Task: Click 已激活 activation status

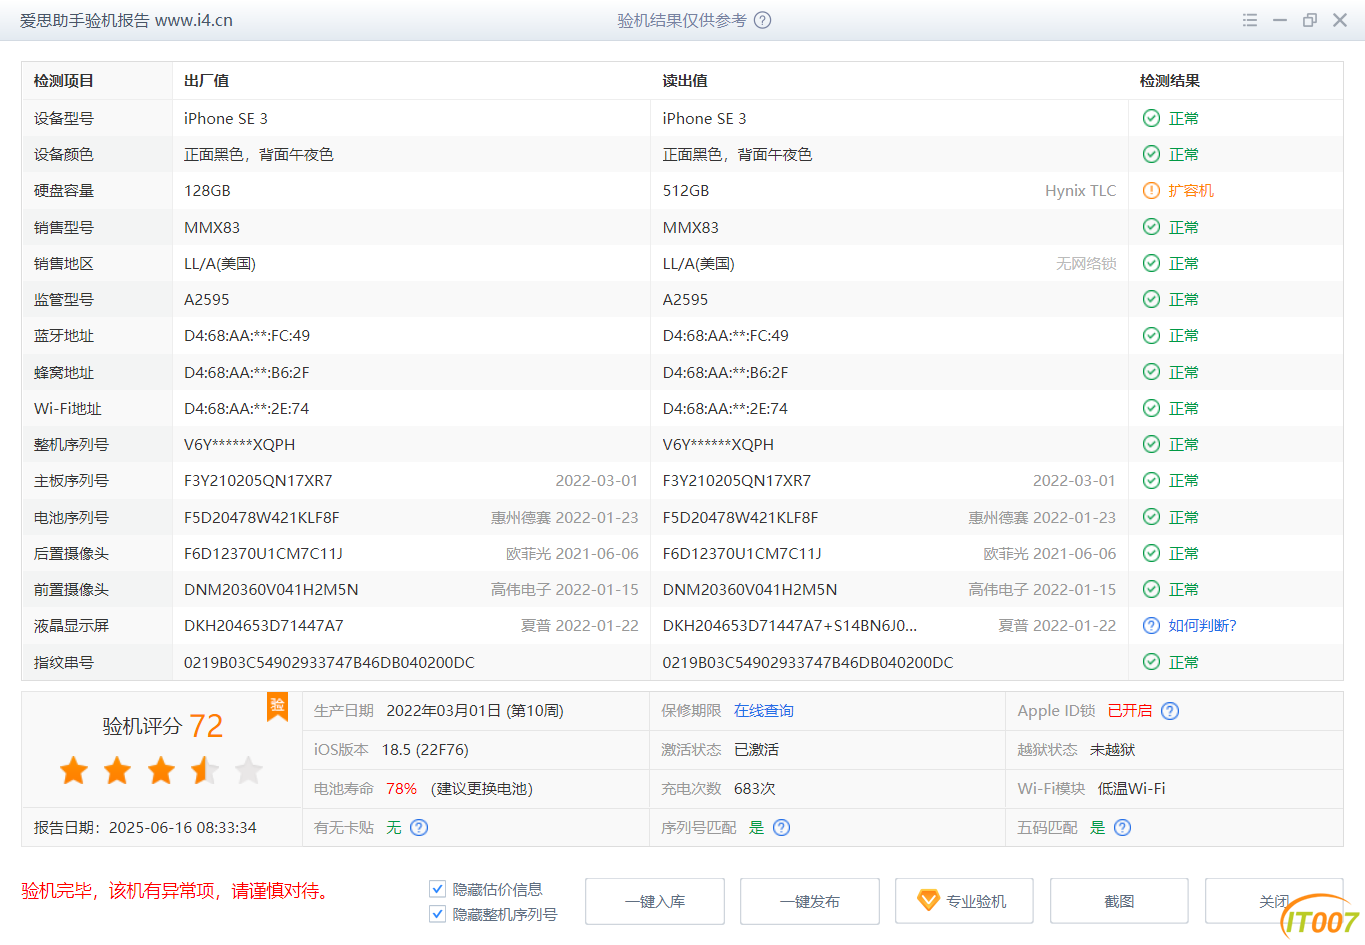Action: [x=756, y=749]
